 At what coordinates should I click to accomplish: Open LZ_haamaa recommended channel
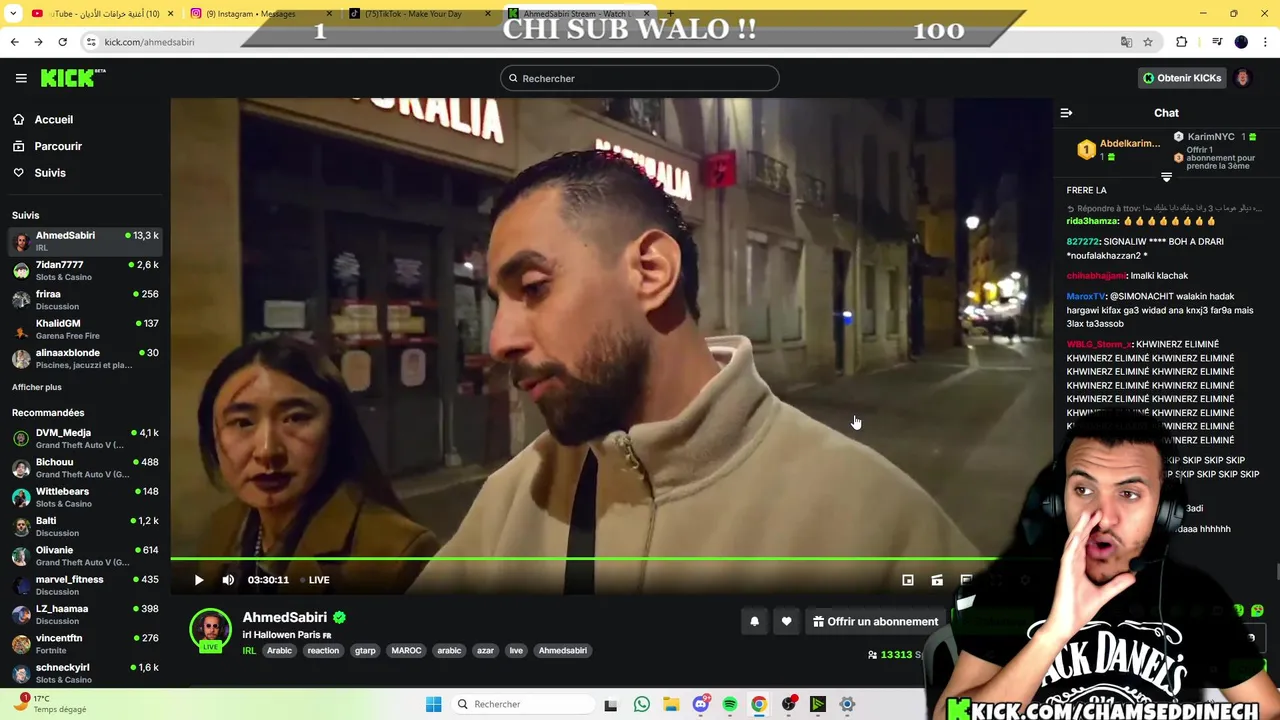tap(85, 614)
